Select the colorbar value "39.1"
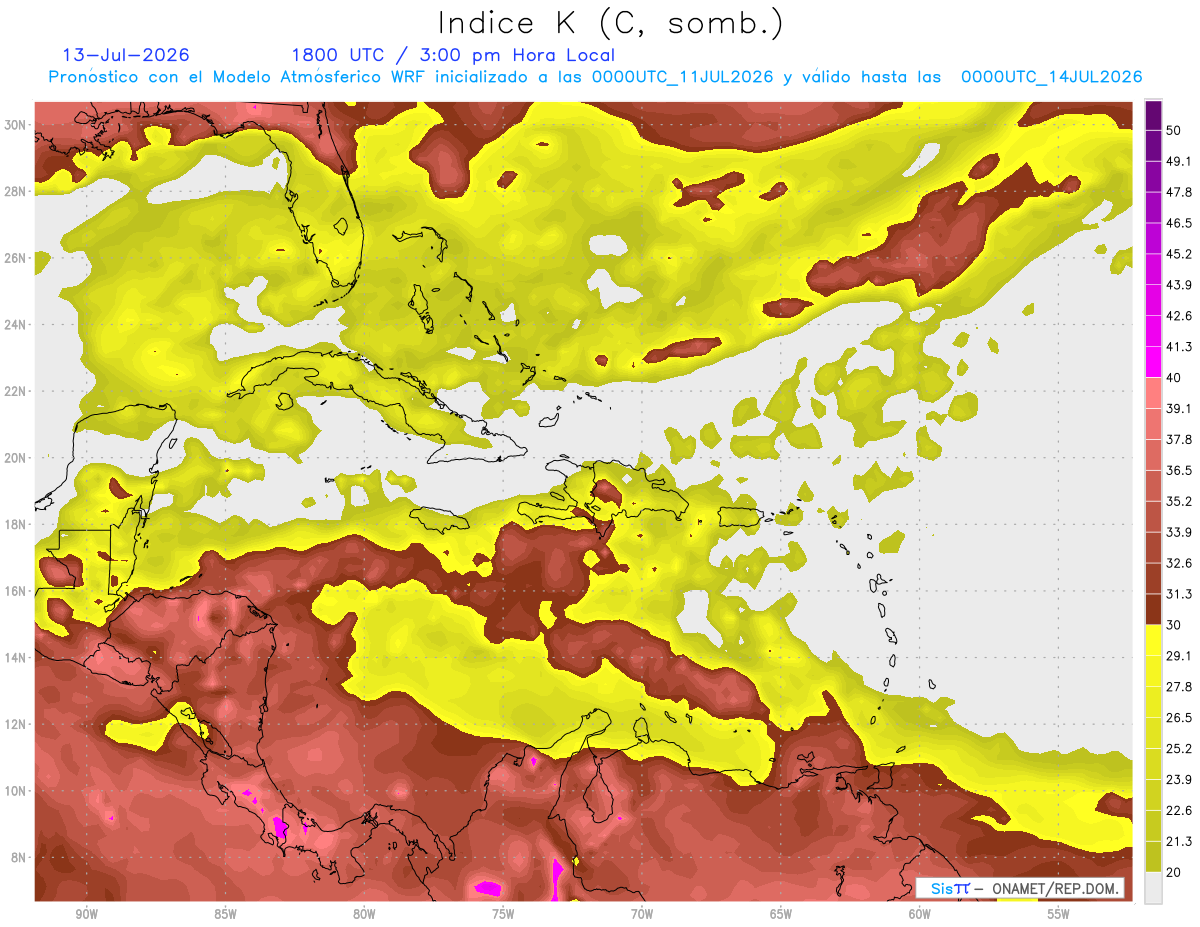 point(1179,408)
